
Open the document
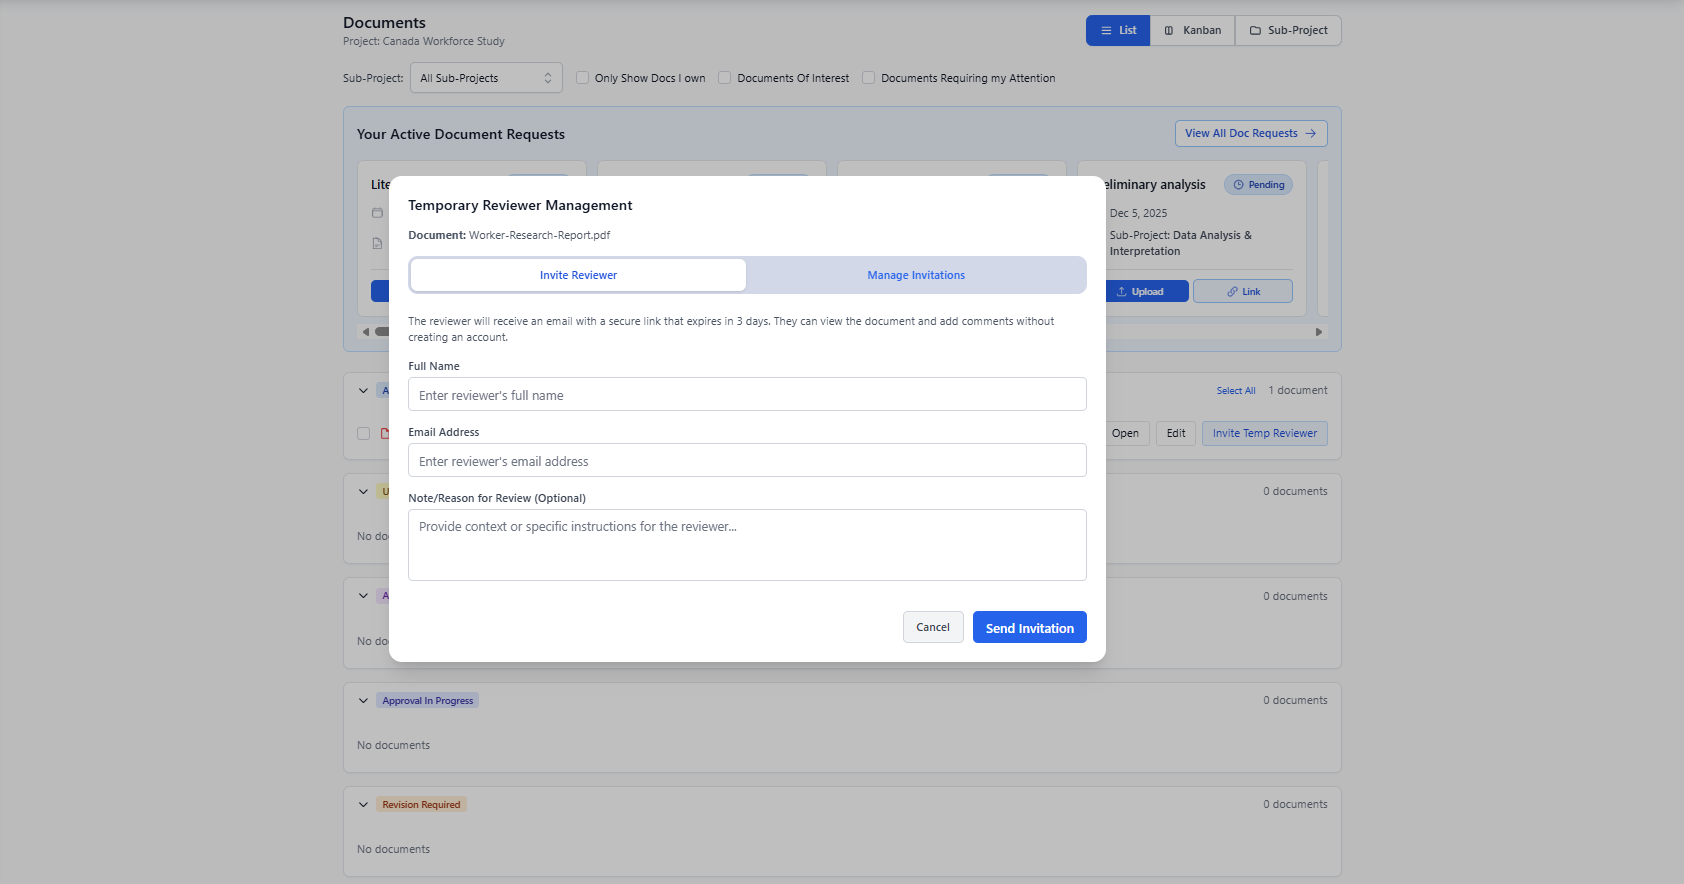tap(1127, 433)
